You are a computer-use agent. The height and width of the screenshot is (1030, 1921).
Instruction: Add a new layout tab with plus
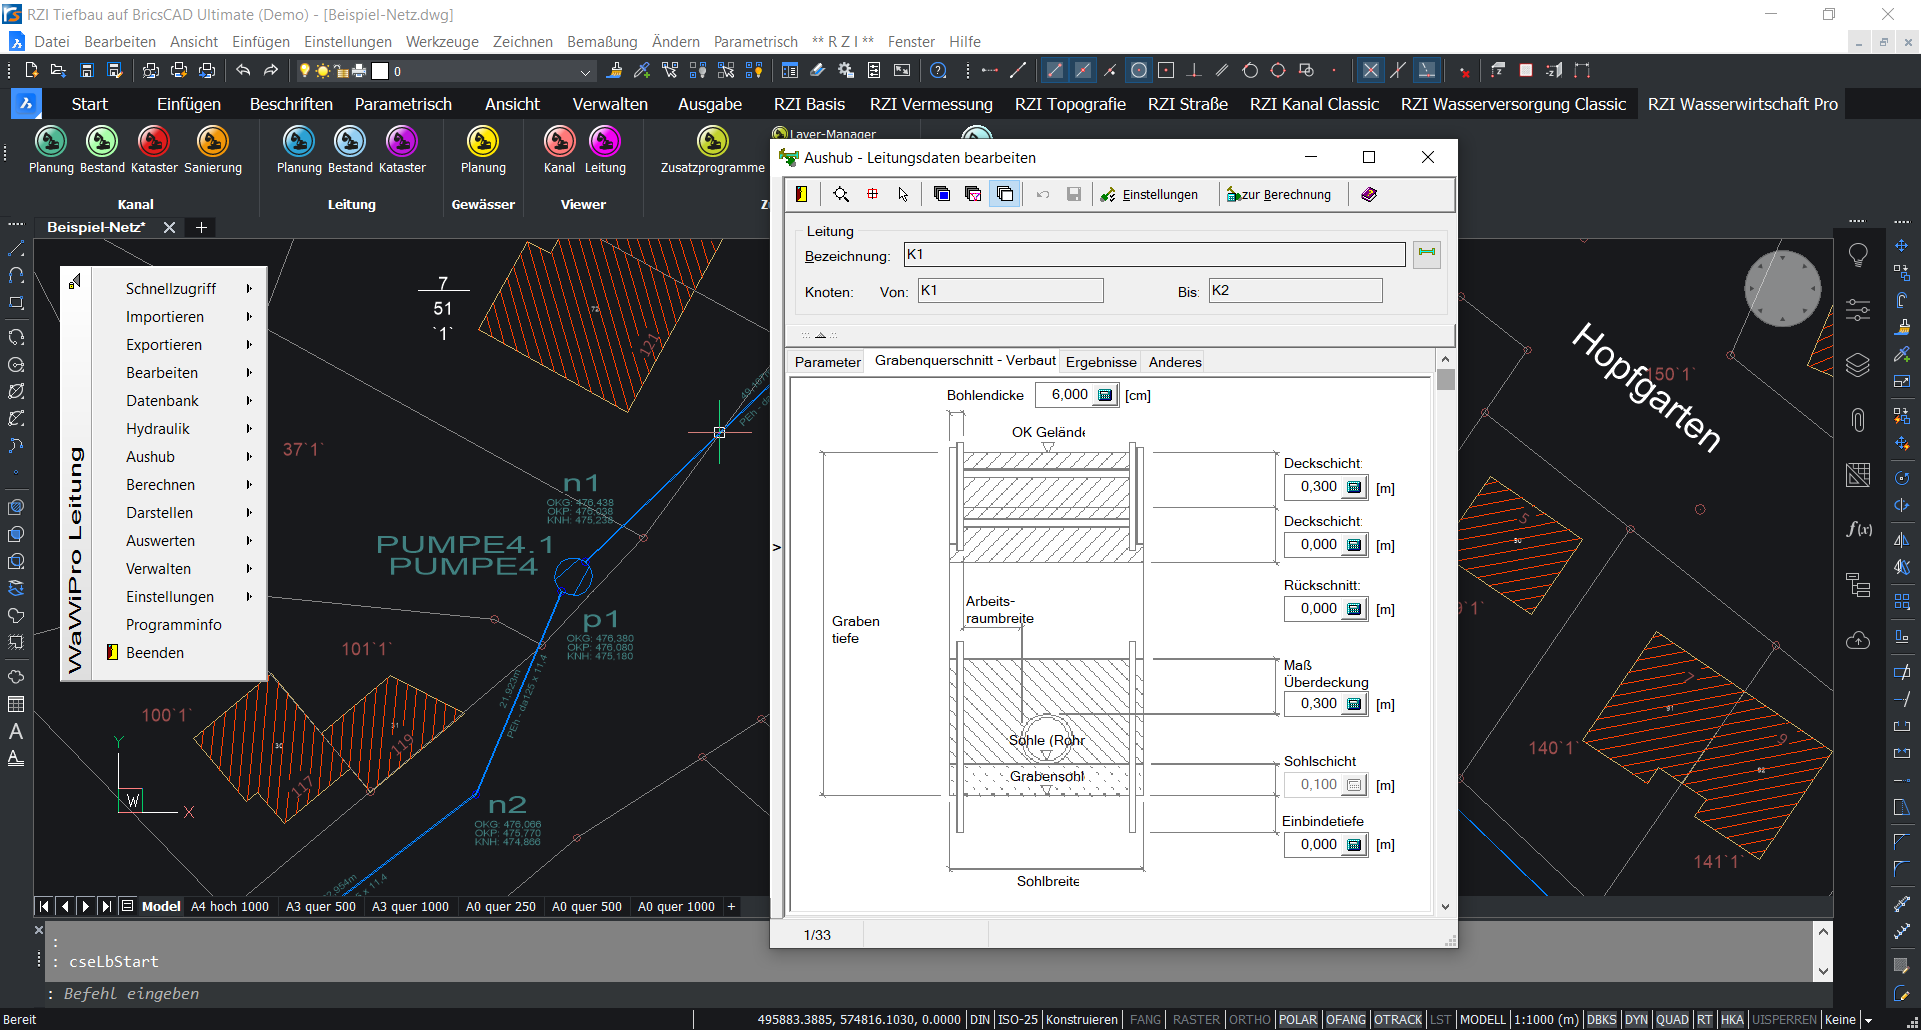pos(731,907)
